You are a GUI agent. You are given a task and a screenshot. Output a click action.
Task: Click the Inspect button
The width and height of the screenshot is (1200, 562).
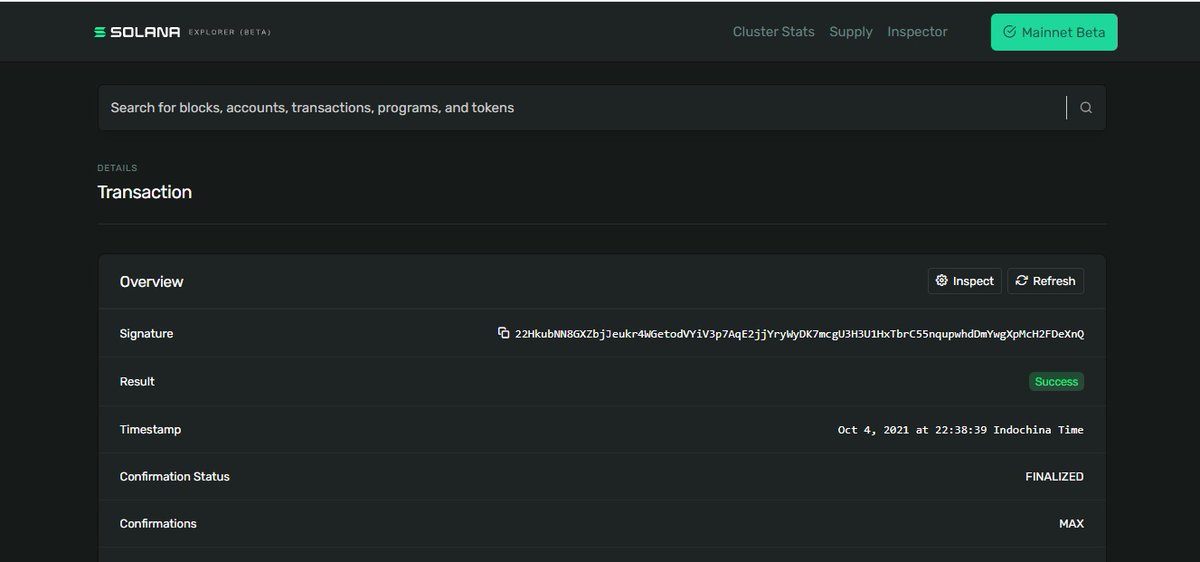point(965,281)
